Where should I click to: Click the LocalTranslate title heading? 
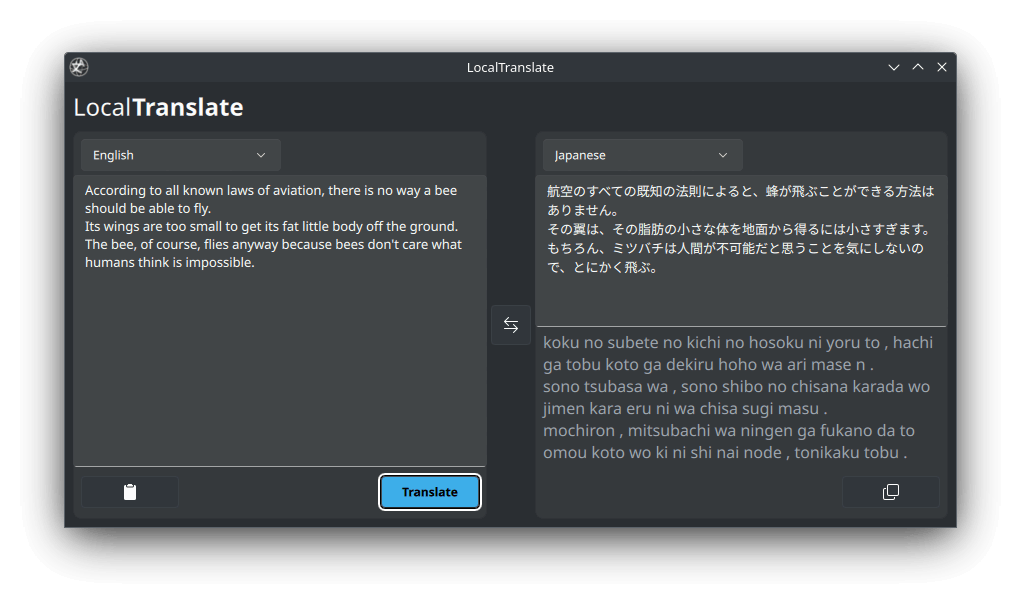coord(157,107)
